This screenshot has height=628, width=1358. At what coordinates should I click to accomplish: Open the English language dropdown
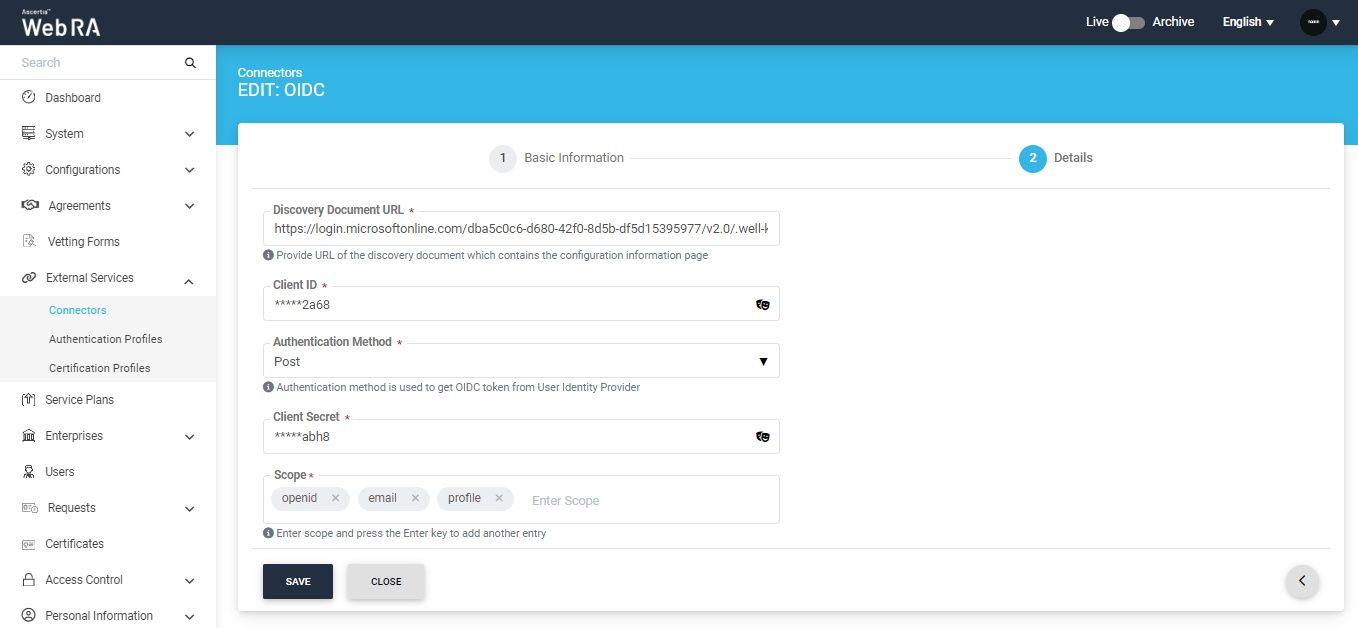click(x=1248, y=22)
